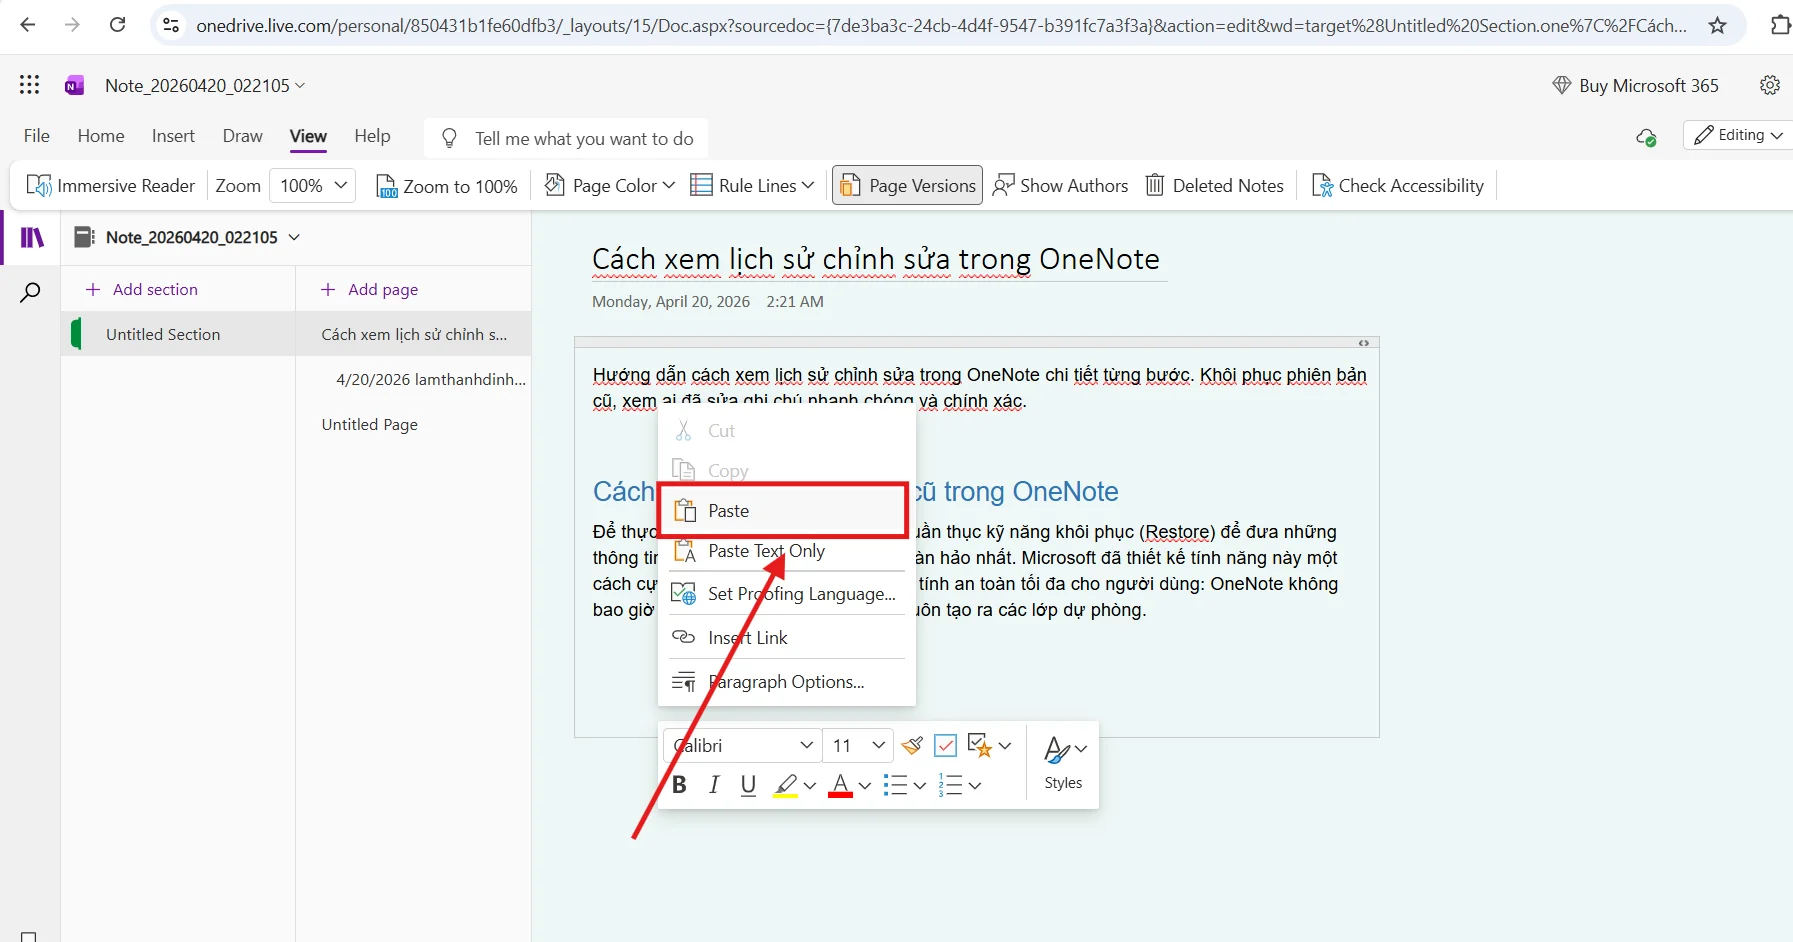Click Add page

369,289
